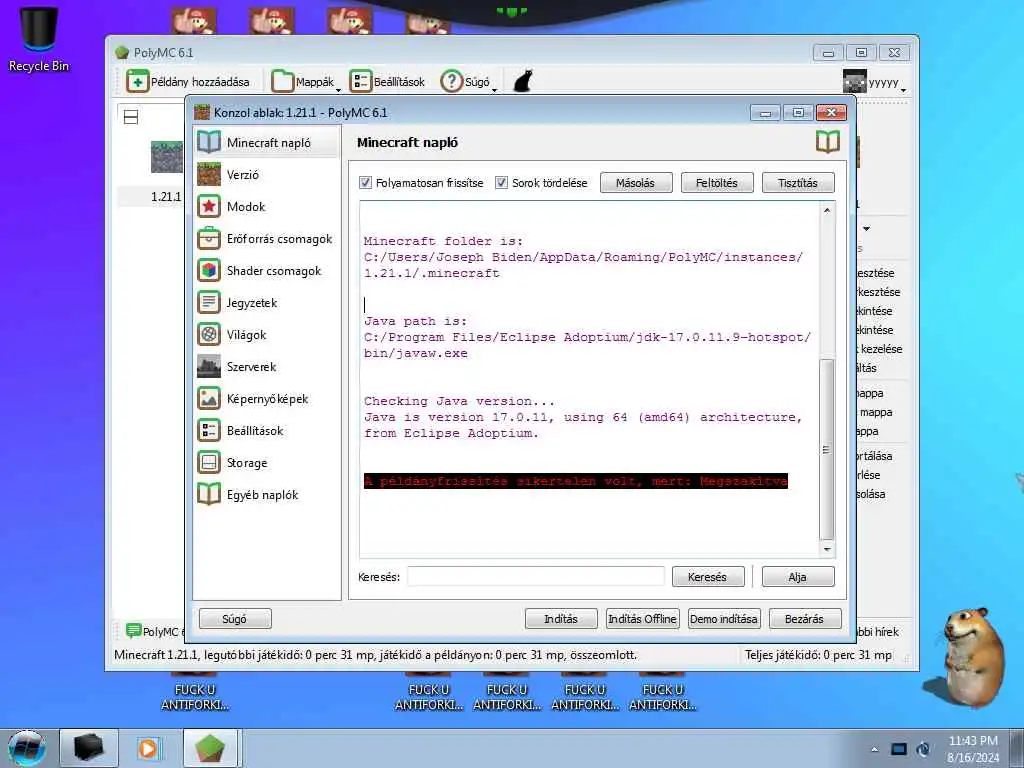The height and width of the screenshot is (768, 1024).
Task: Click the black cat icon in toolbar
Action: point(522,82)
